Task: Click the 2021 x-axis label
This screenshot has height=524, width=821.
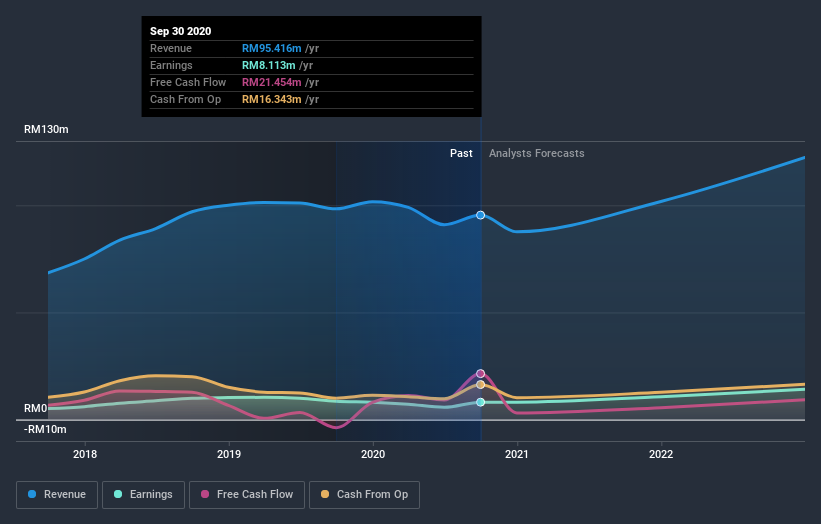Action: pyautogui.click(x=517, y=454)
